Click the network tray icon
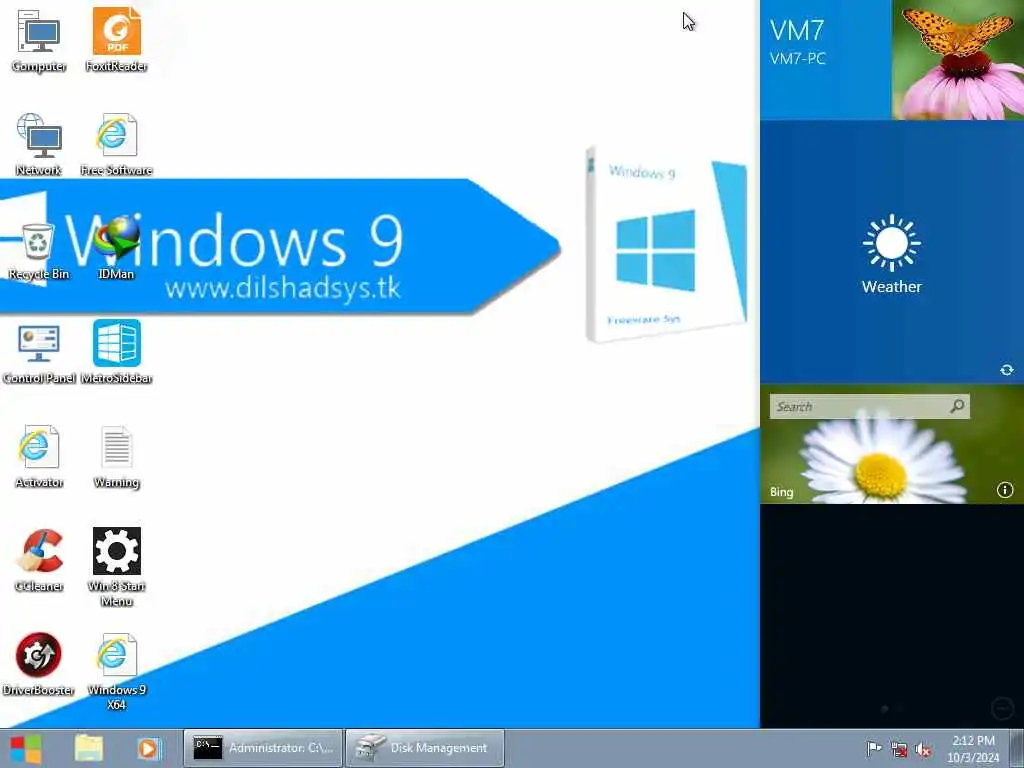This screenshot has width=1024, height=768. tap(899, 749)
